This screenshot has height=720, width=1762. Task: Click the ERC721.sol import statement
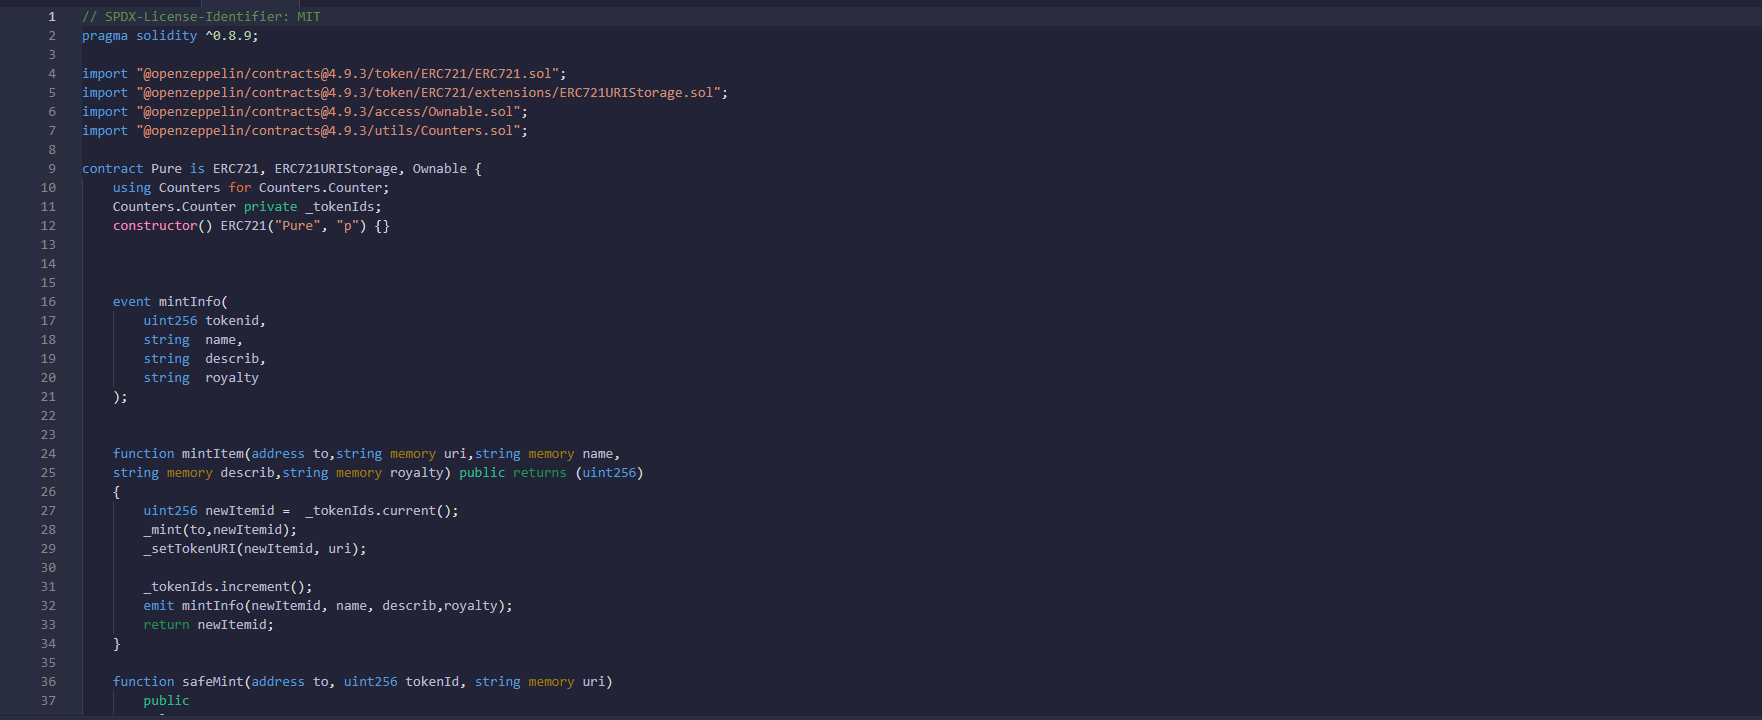[324, 73]
